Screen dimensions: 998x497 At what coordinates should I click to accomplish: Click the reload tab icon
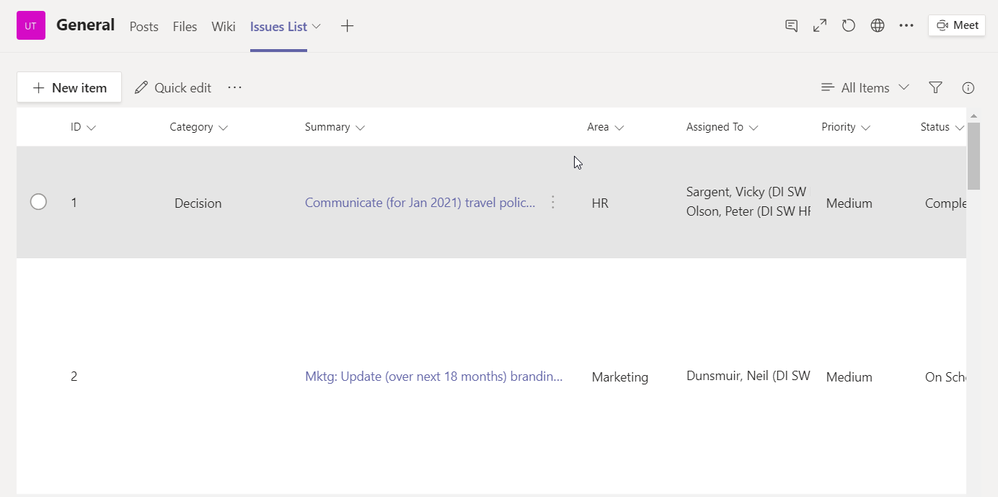[848, 26]
